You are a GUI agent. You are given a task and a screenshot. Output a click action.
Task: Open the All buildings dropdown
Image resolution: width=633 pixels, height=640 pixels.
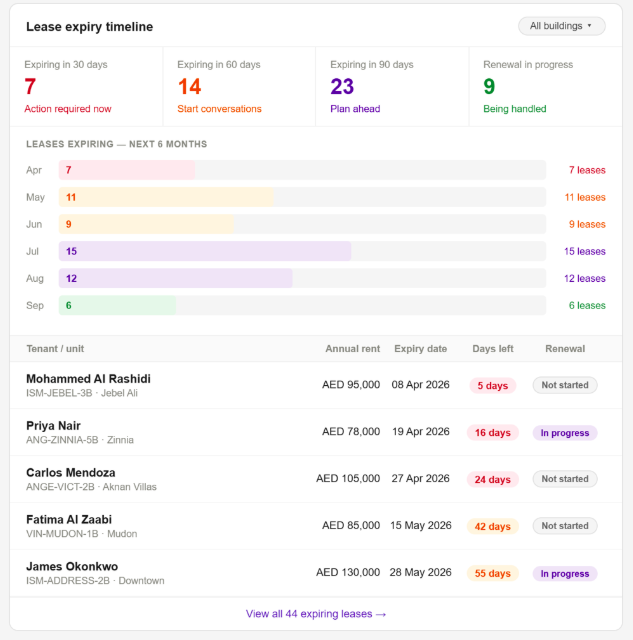pos(562,26)
